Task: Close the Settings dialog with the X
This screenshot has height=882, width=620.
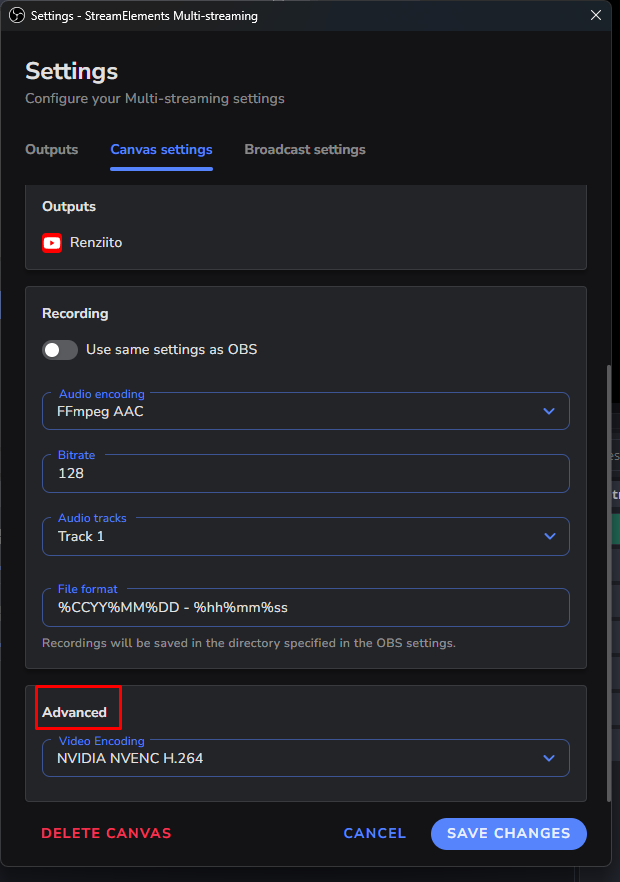Action: click(x=596, y=15)
